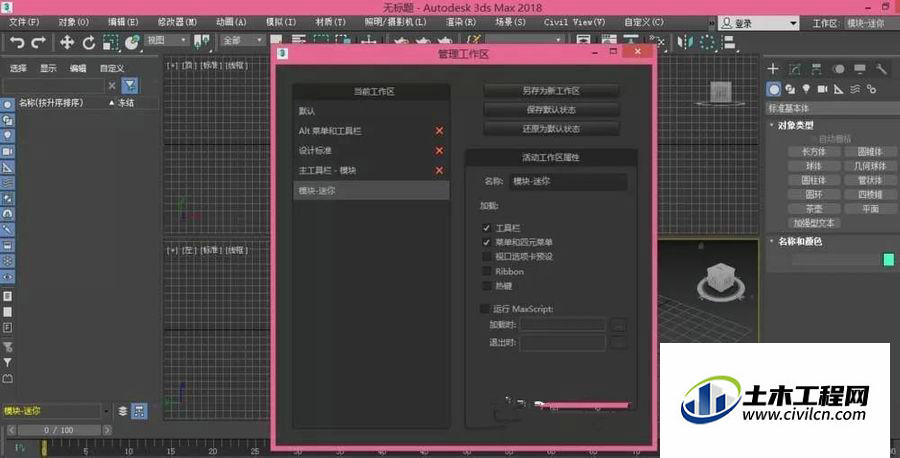
Task: Open the Create tab plus icon
Action: (x=773, y=69)
